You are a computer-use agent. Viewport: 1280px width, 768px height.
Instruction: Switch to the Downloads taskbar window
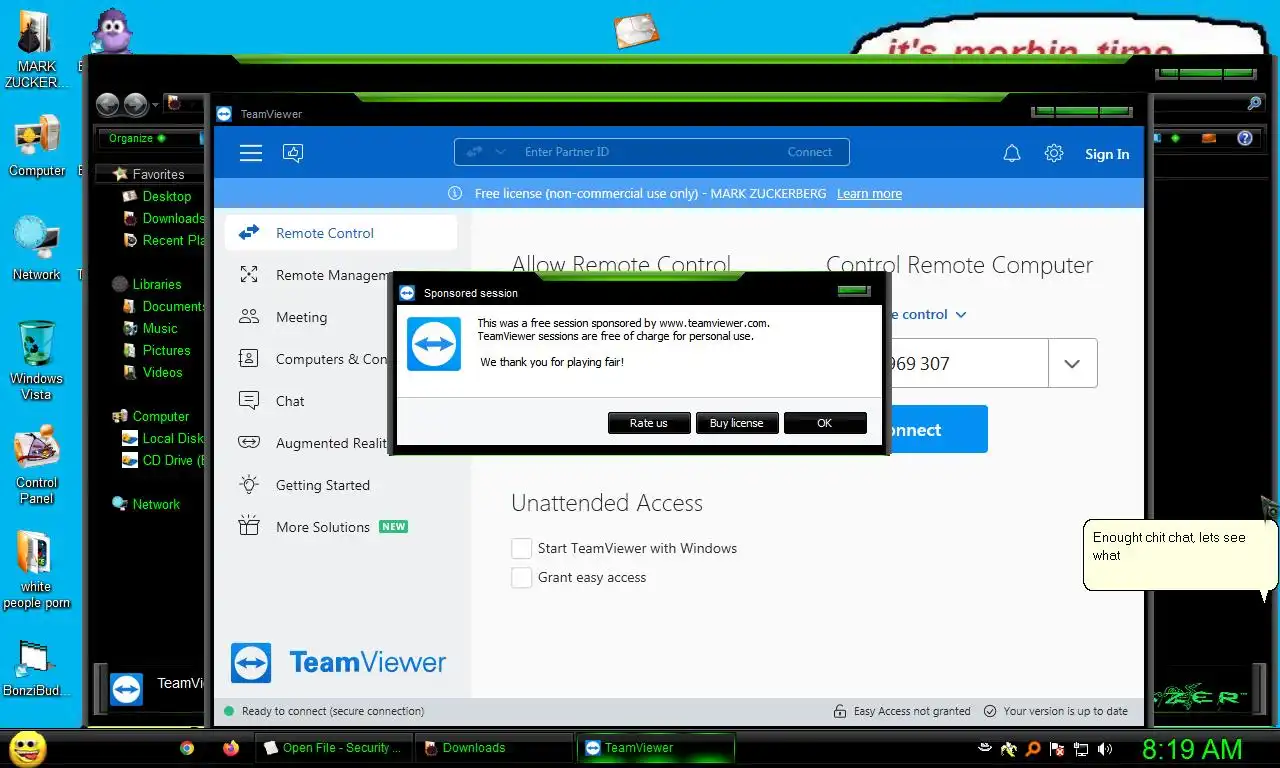tap(494, 747)
